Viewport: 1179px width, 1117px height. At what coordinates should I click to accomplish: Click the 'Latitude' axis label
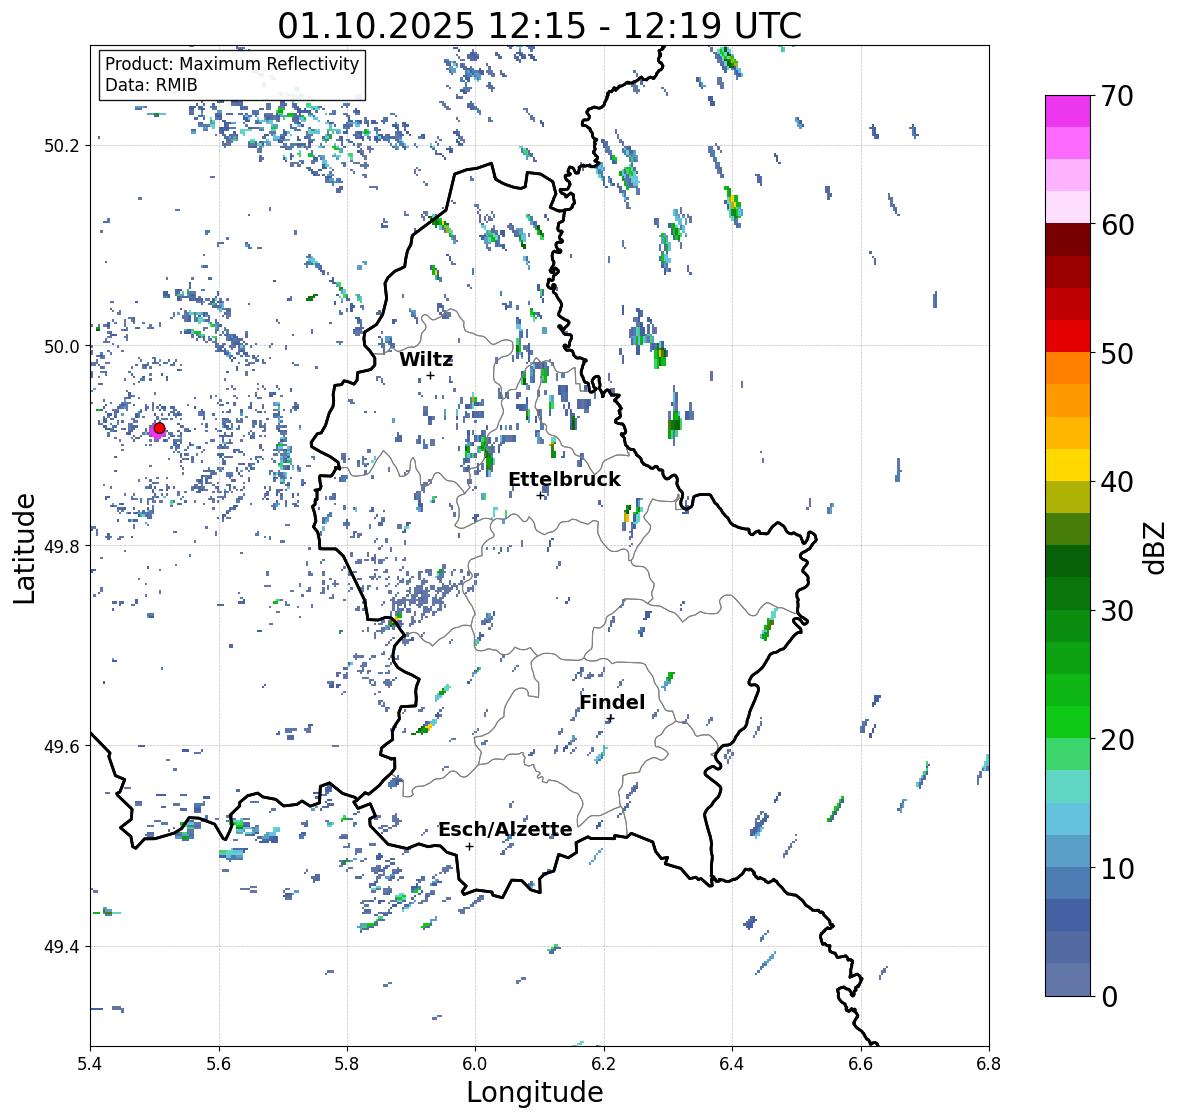24,548
